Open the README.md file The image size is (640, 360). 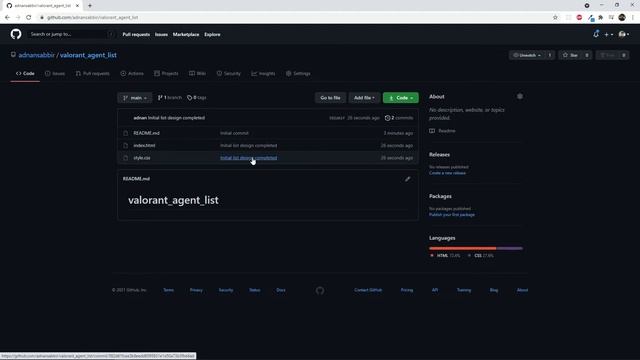pos(147,133)
